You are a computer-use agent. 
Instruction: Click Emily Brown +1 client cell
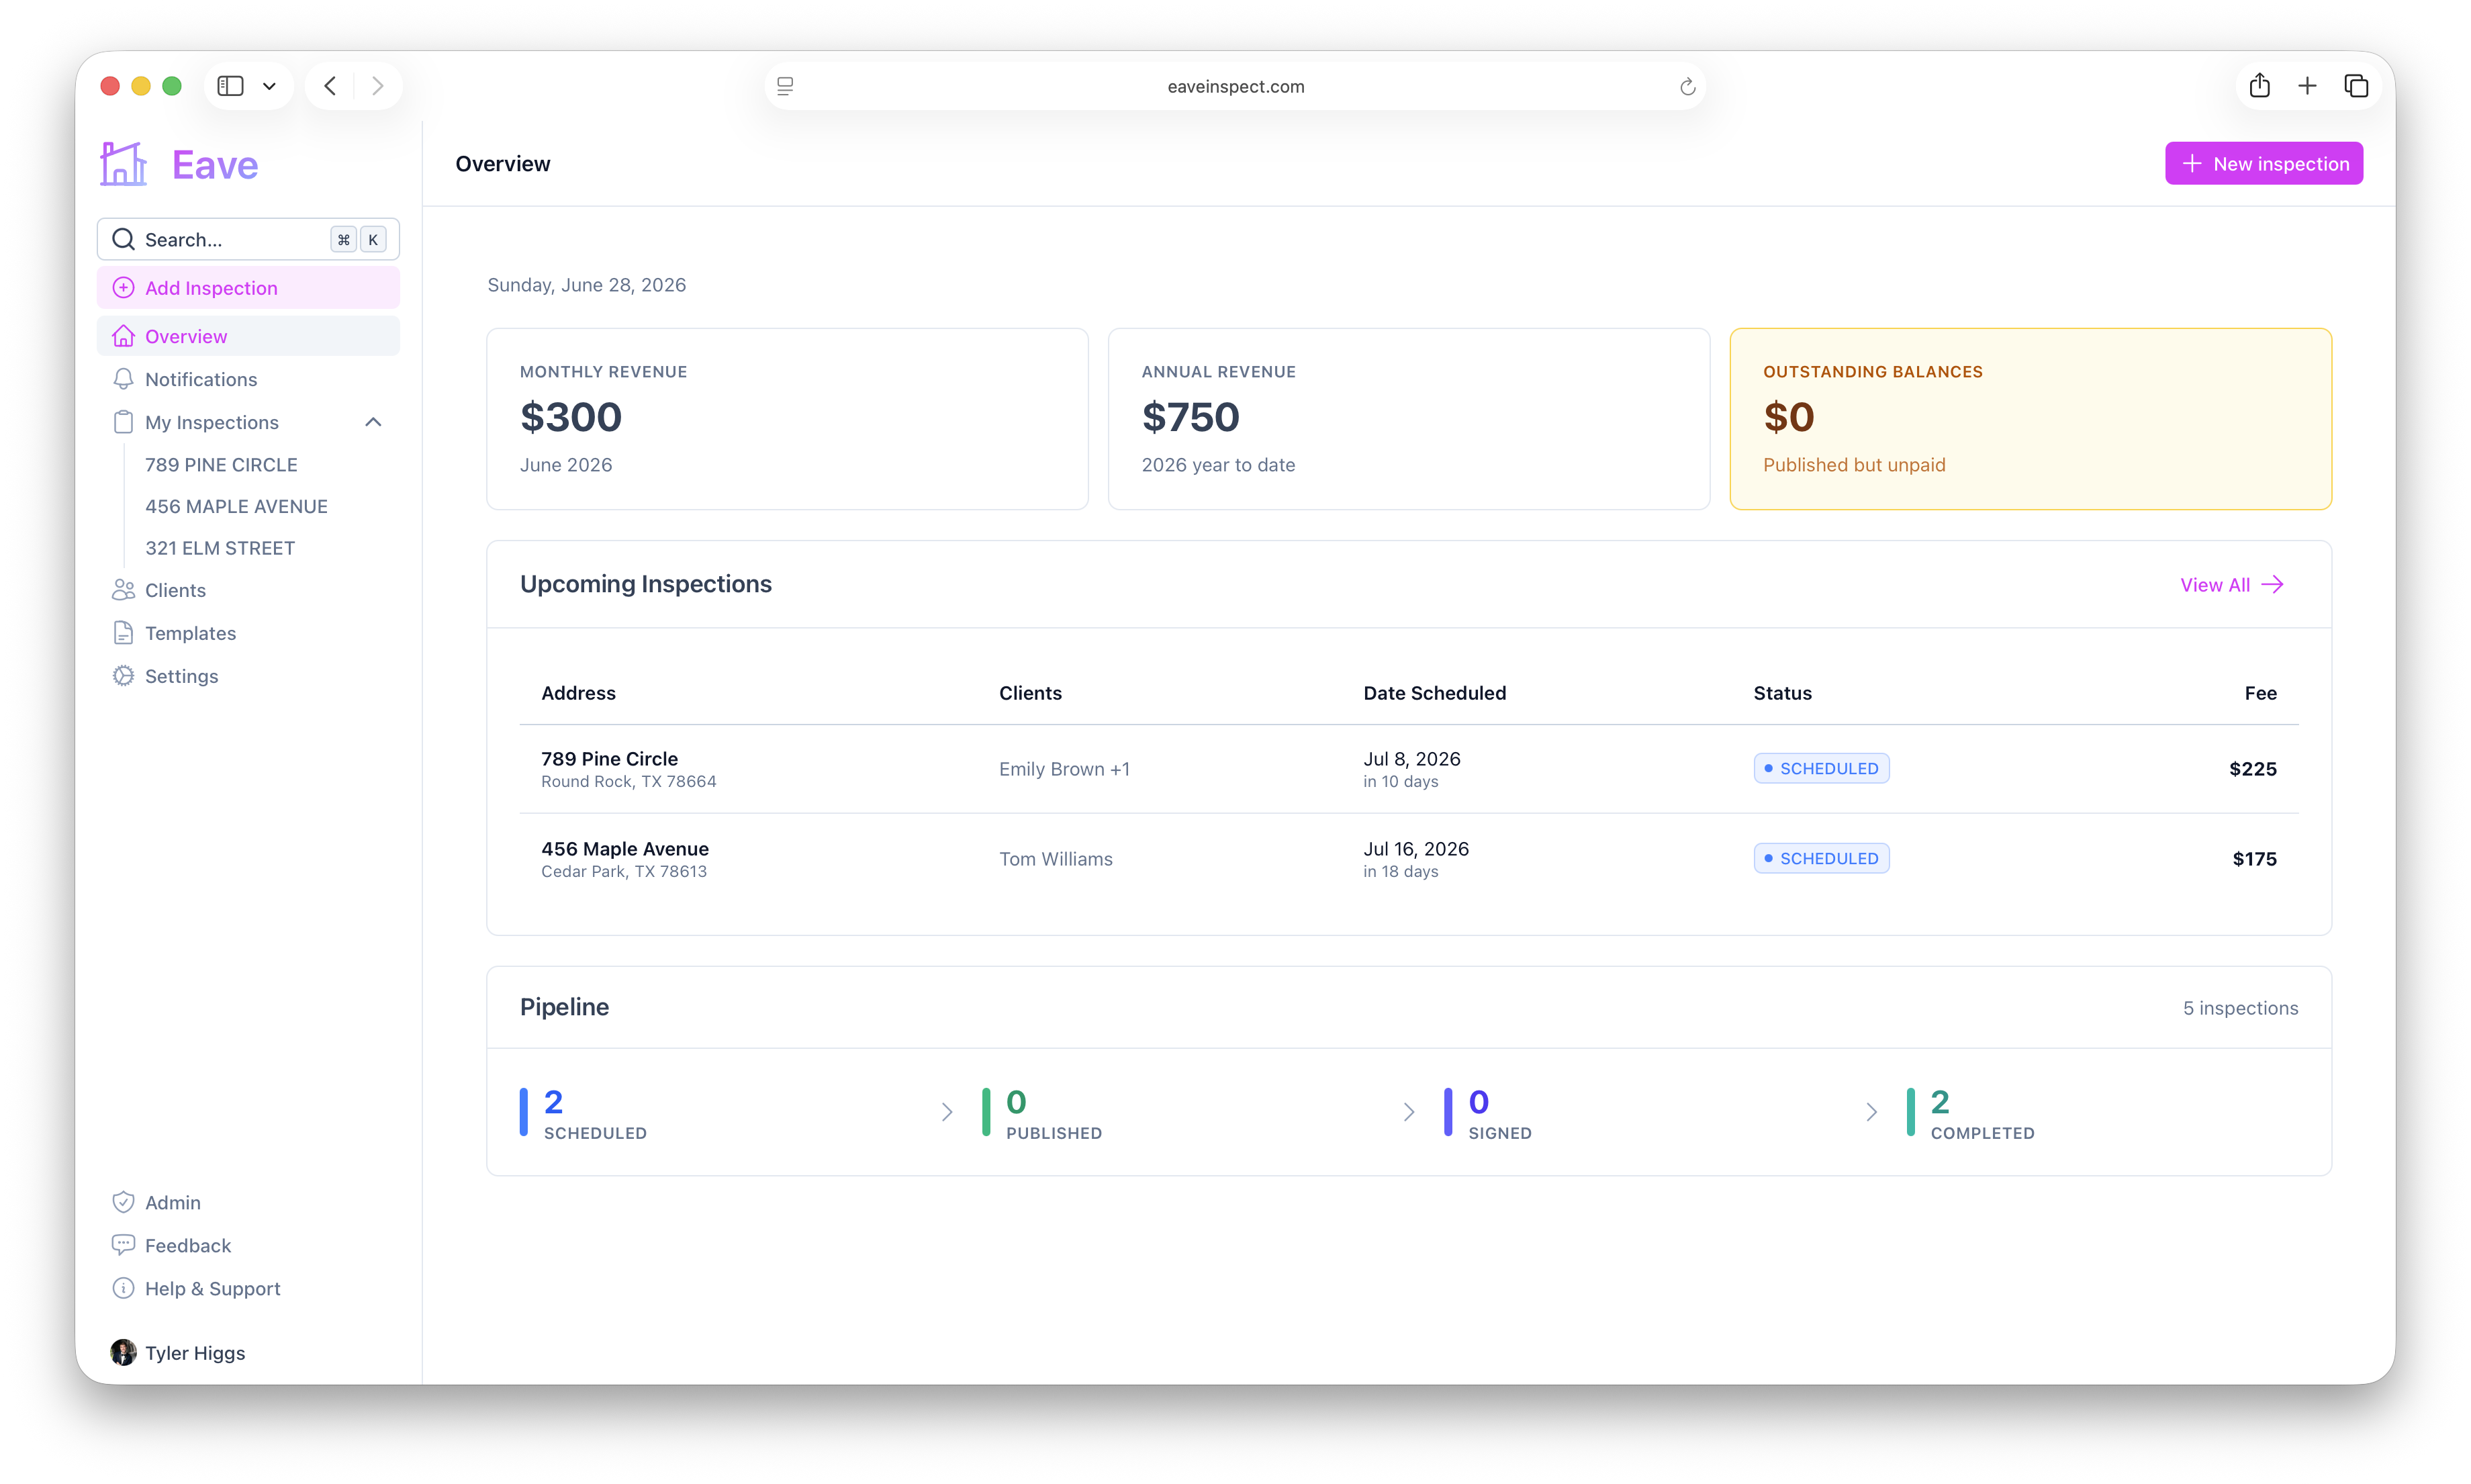pos(1064,769)
